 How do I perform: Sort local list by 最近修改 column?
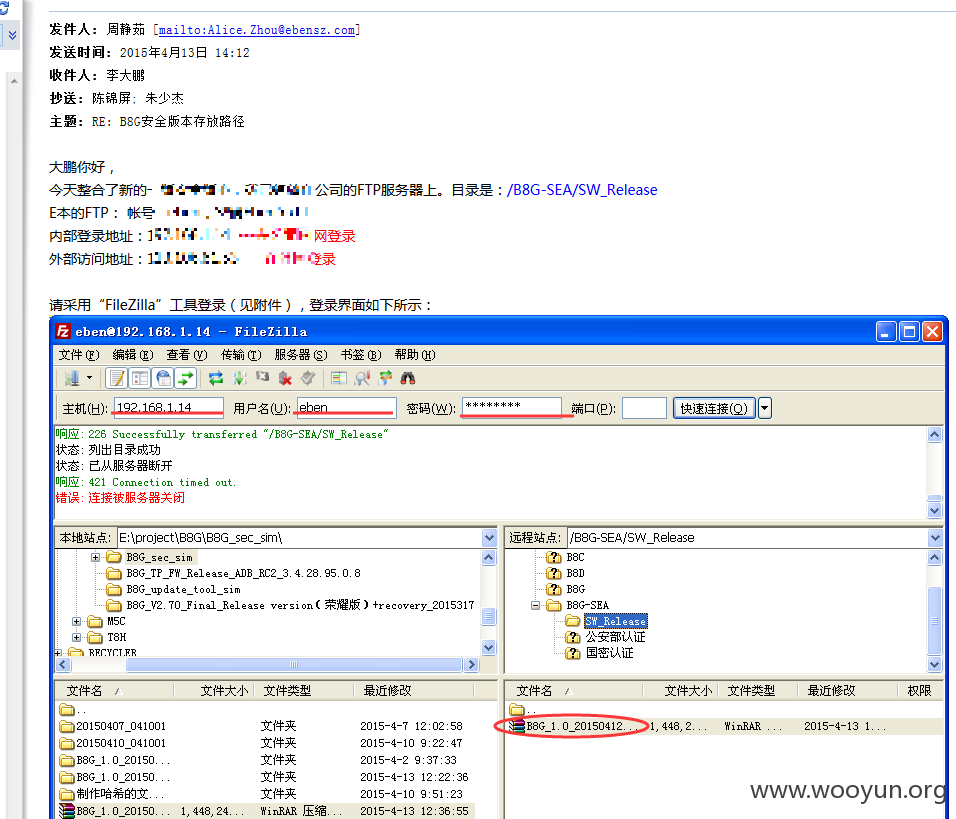pyautogui.click(x=388, y=691)
